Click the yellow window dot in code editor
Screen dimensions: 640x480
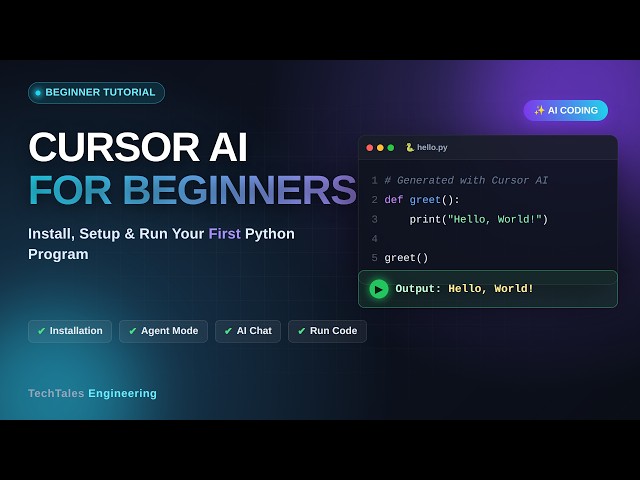(380, 148)
